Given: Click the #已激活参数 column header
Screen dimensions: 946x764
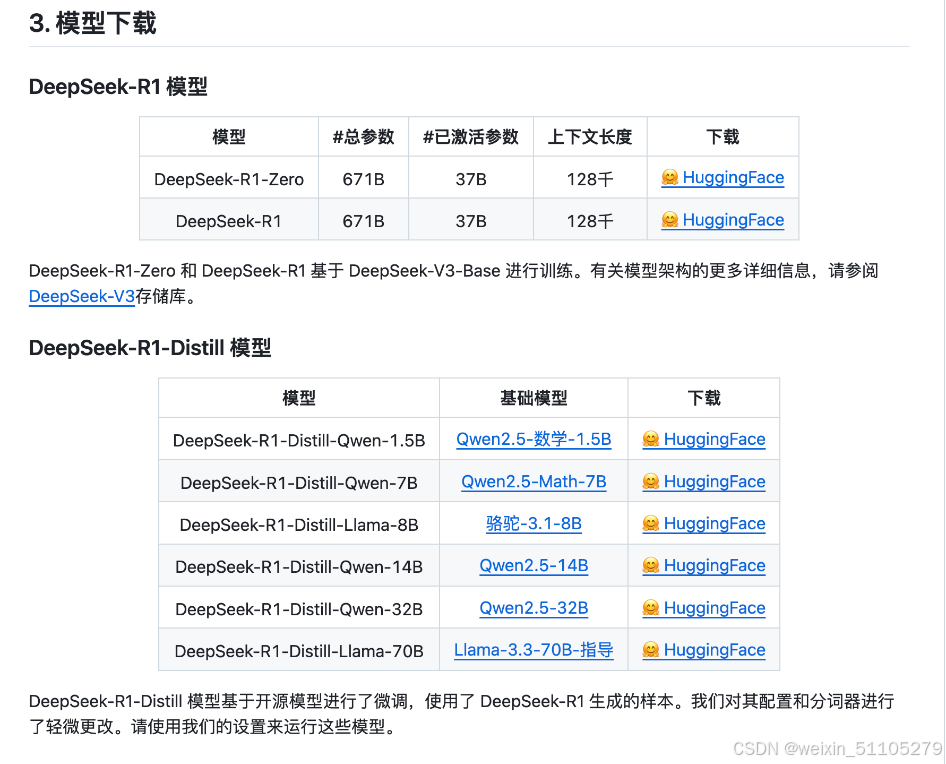Looking at the screenshot, I should 471,137.
